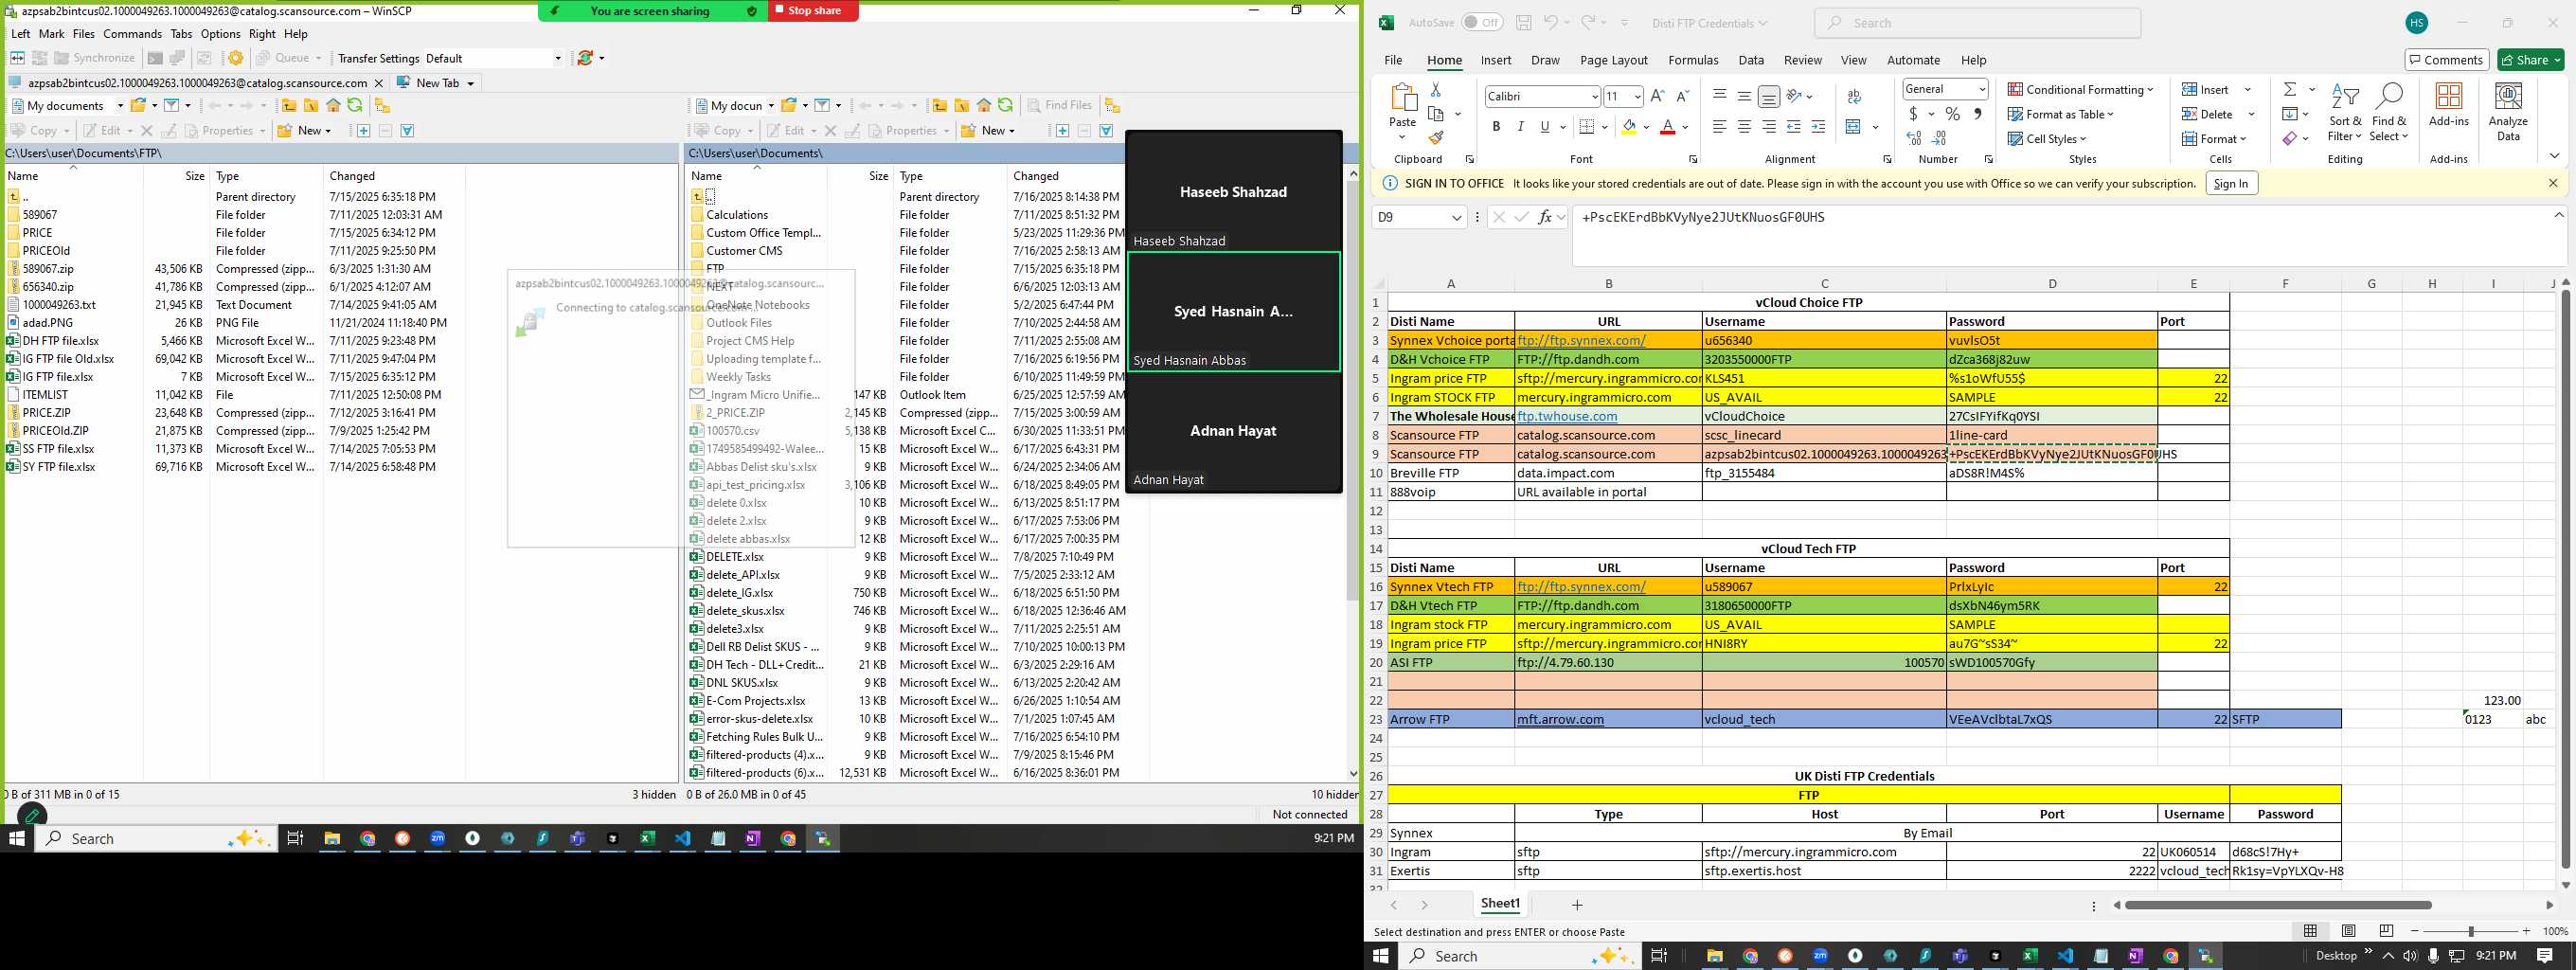
Task: Click Comma Style icon in Excel
Action: point(1977,114)
